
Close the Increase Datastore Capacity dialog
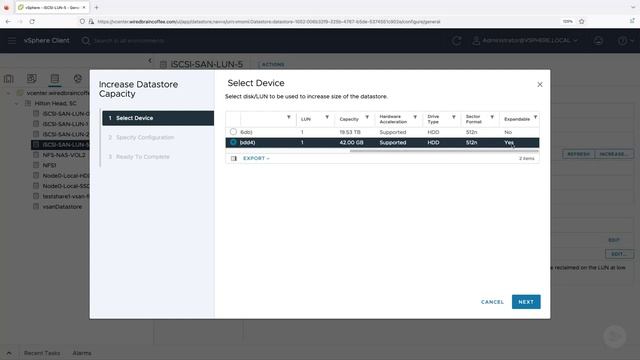tap(540, 84)
